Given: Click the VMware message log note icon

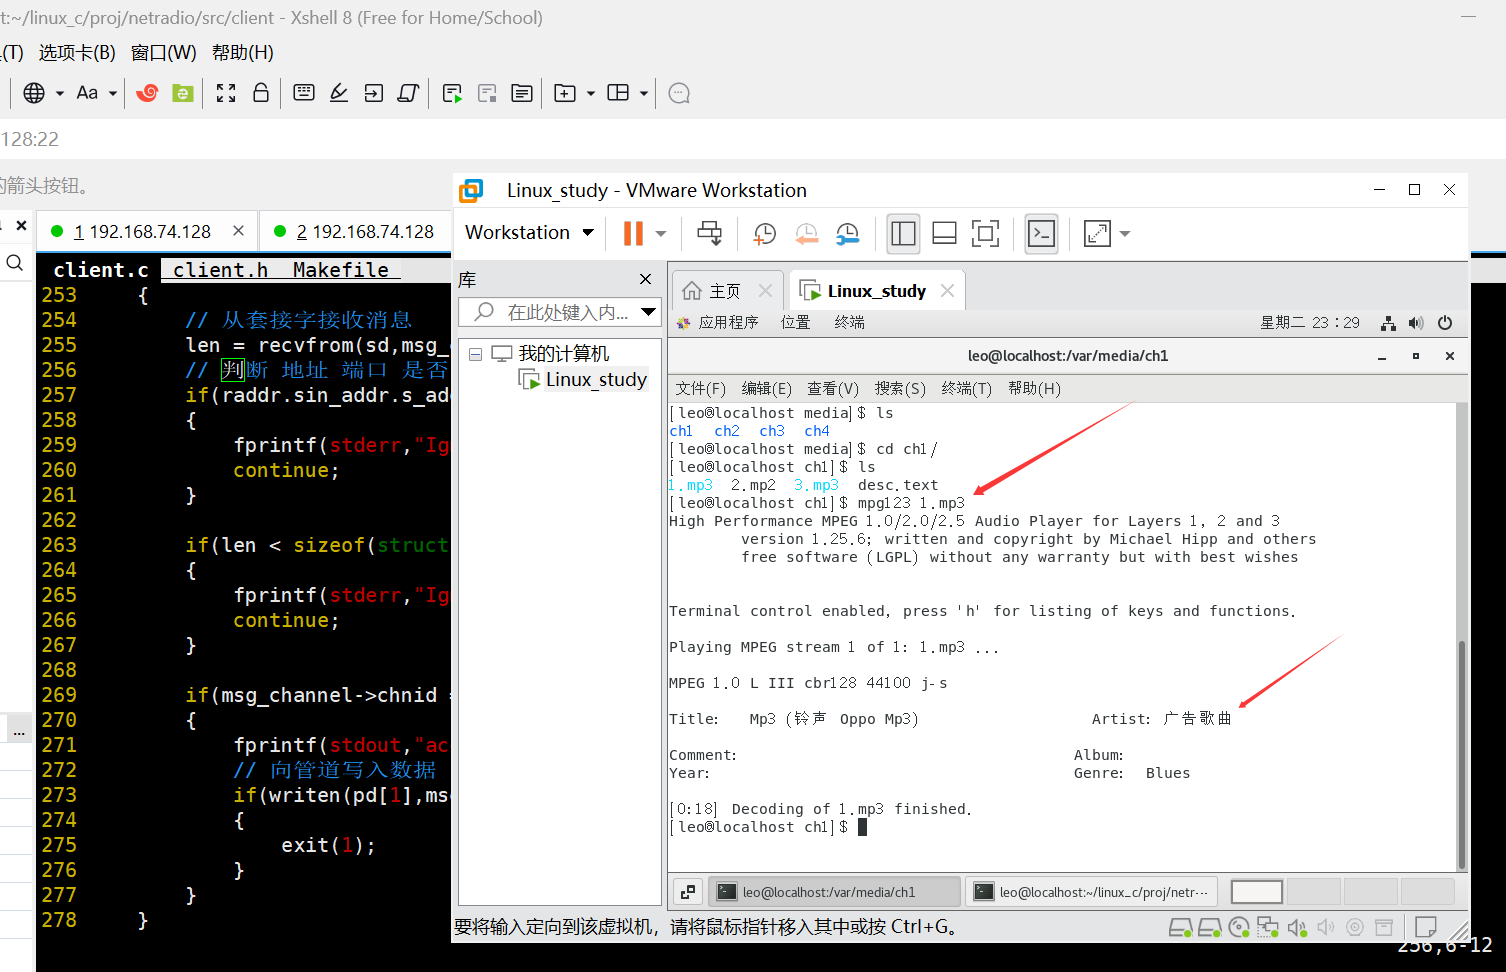Looking at the screenshot, I should [1426, 927].
